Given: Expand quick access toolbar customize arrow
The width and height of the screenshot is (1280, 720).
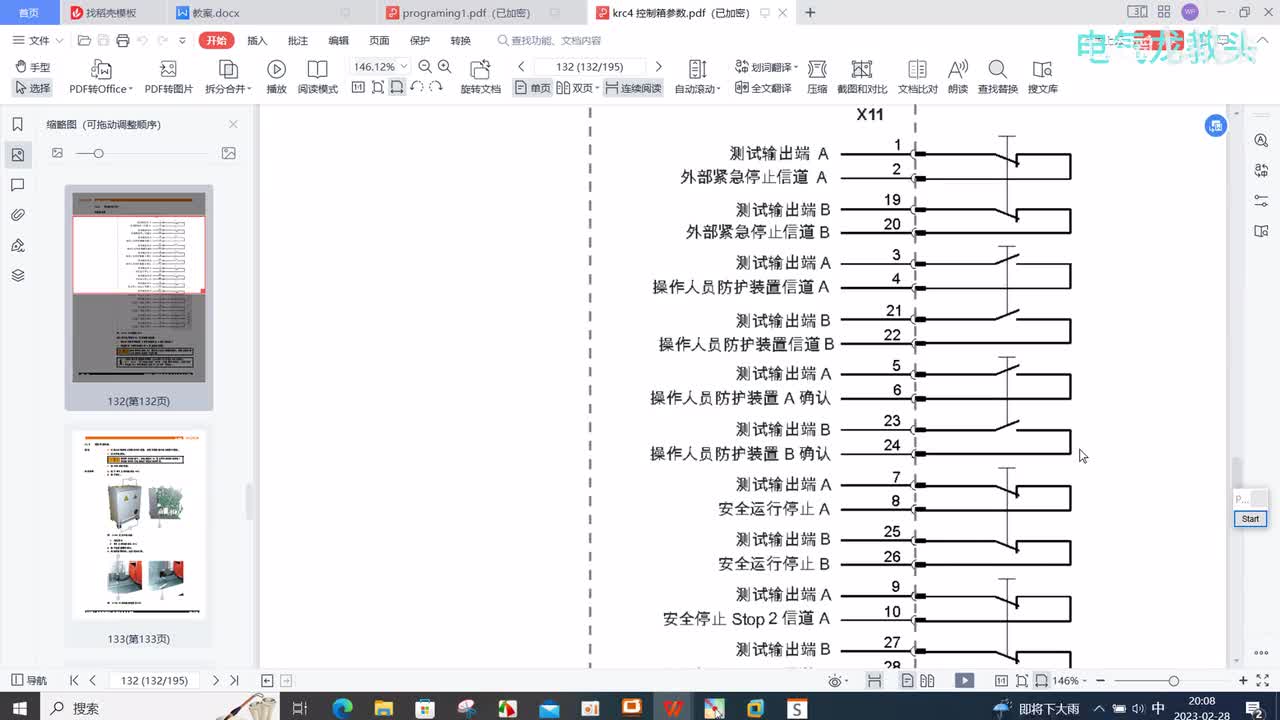Looking at the screenshot, I should tap(182, 41).
